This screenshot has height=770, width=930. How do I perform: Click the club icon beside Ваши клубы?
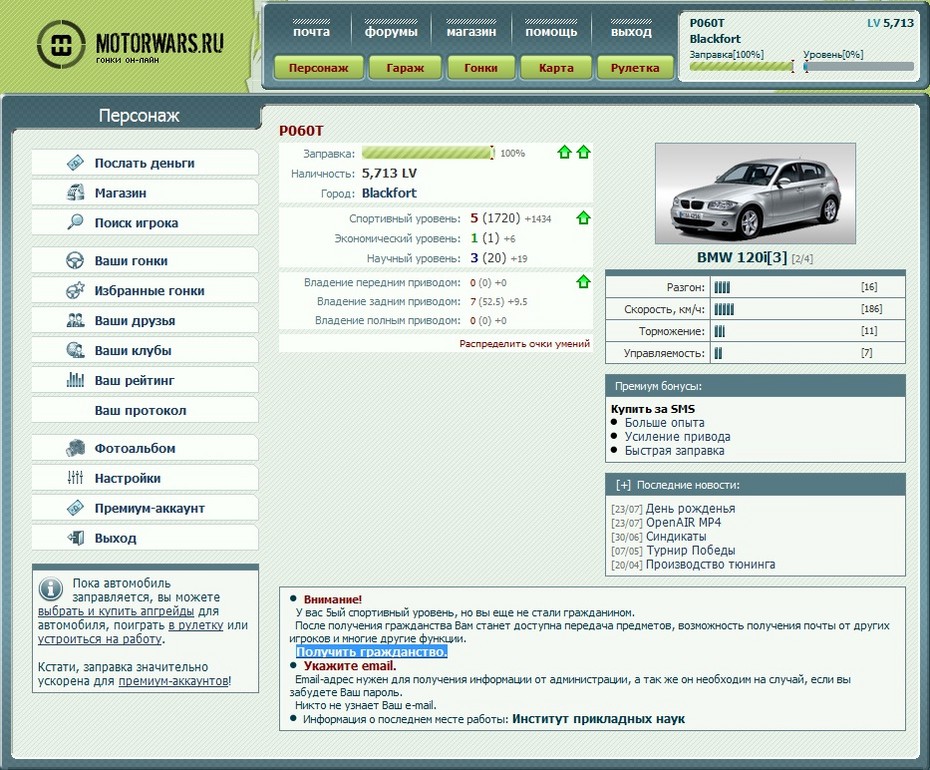[75, 350]
